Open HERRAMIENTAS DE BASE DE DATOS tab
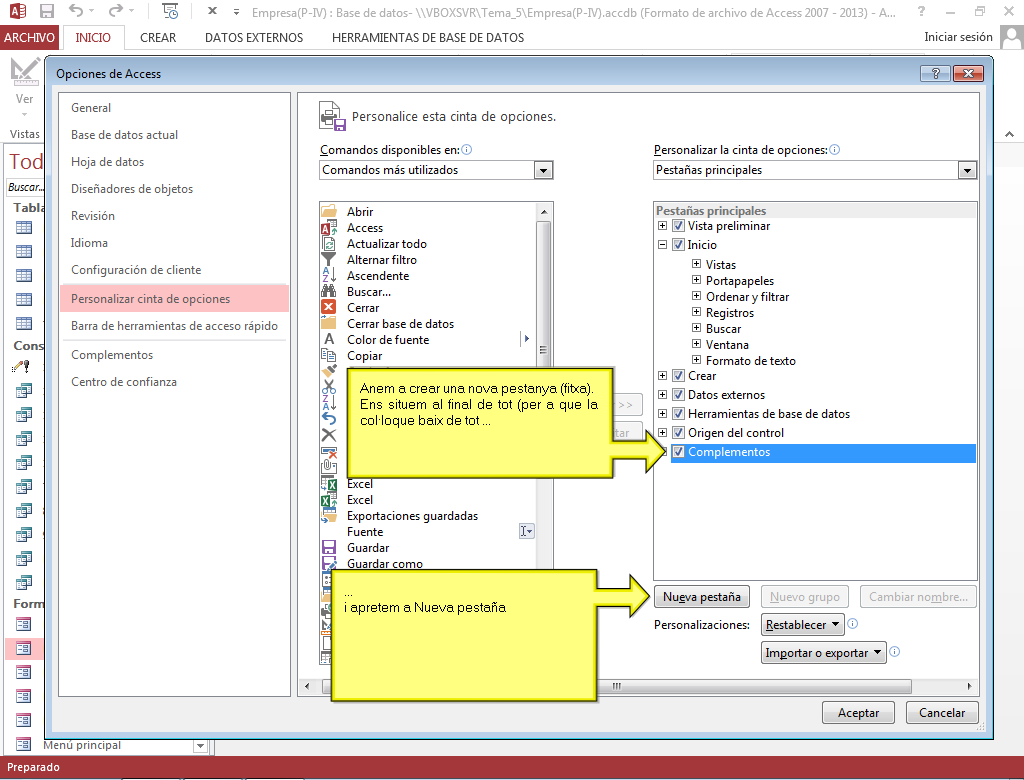This screenshot has width=1024, height=780. tap(428, 37)
